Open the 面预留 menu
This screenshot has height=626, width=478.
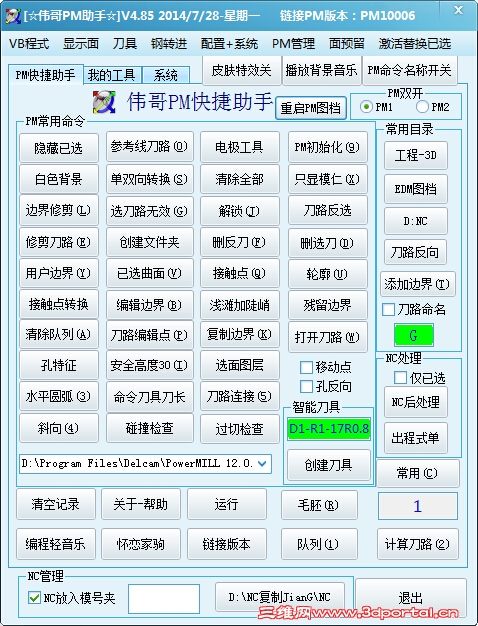point(347,43)
